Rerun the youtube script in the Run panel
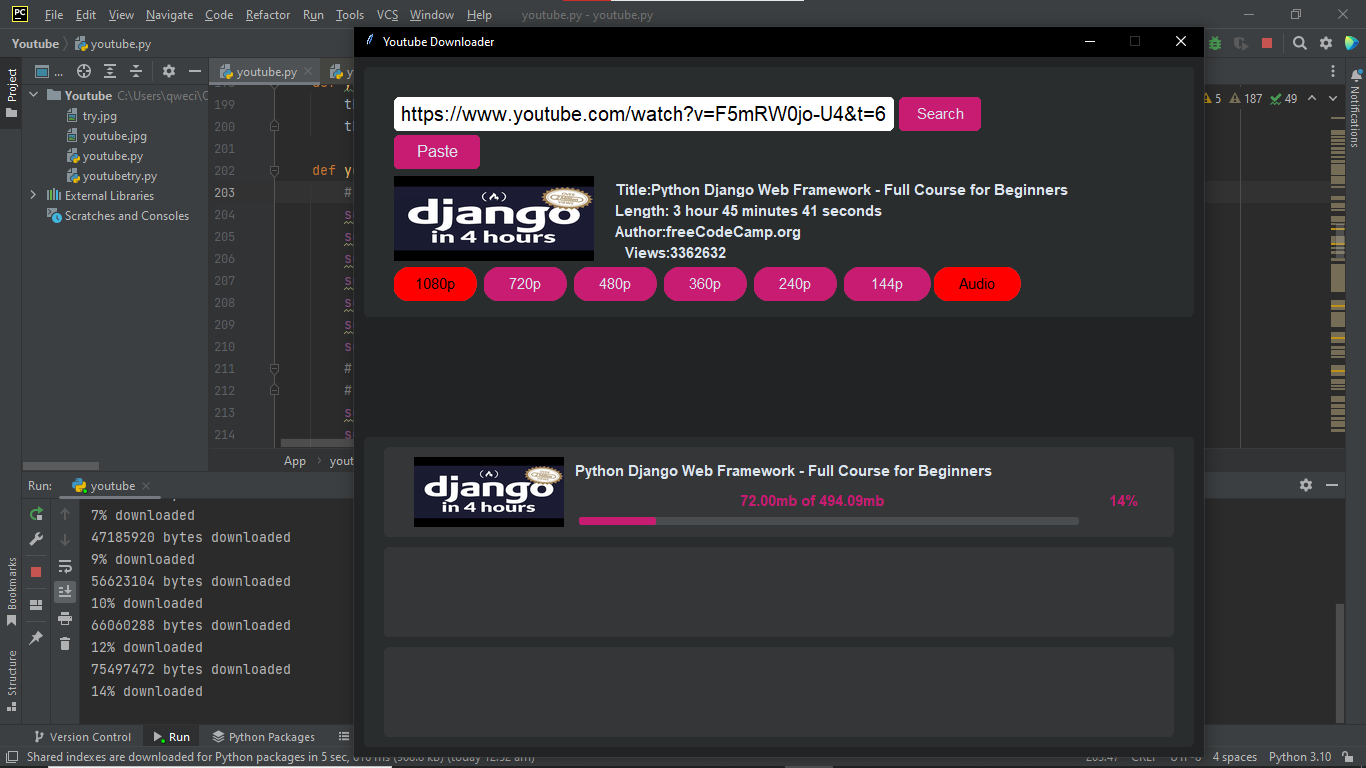 point(36,514)
